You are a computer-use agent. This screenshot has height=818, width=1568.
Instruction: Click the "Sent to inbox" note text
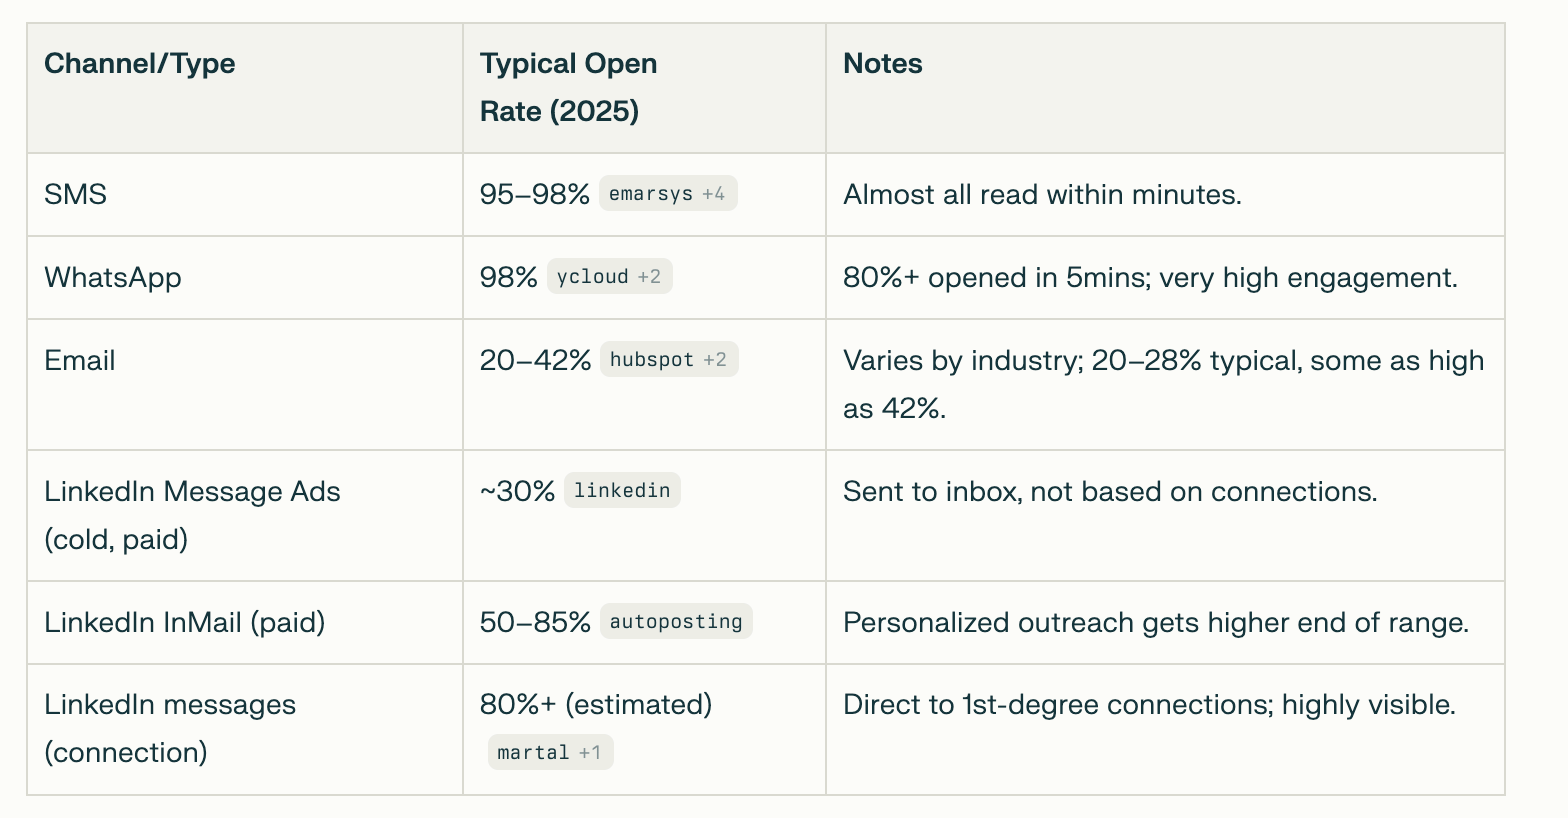1110,491
